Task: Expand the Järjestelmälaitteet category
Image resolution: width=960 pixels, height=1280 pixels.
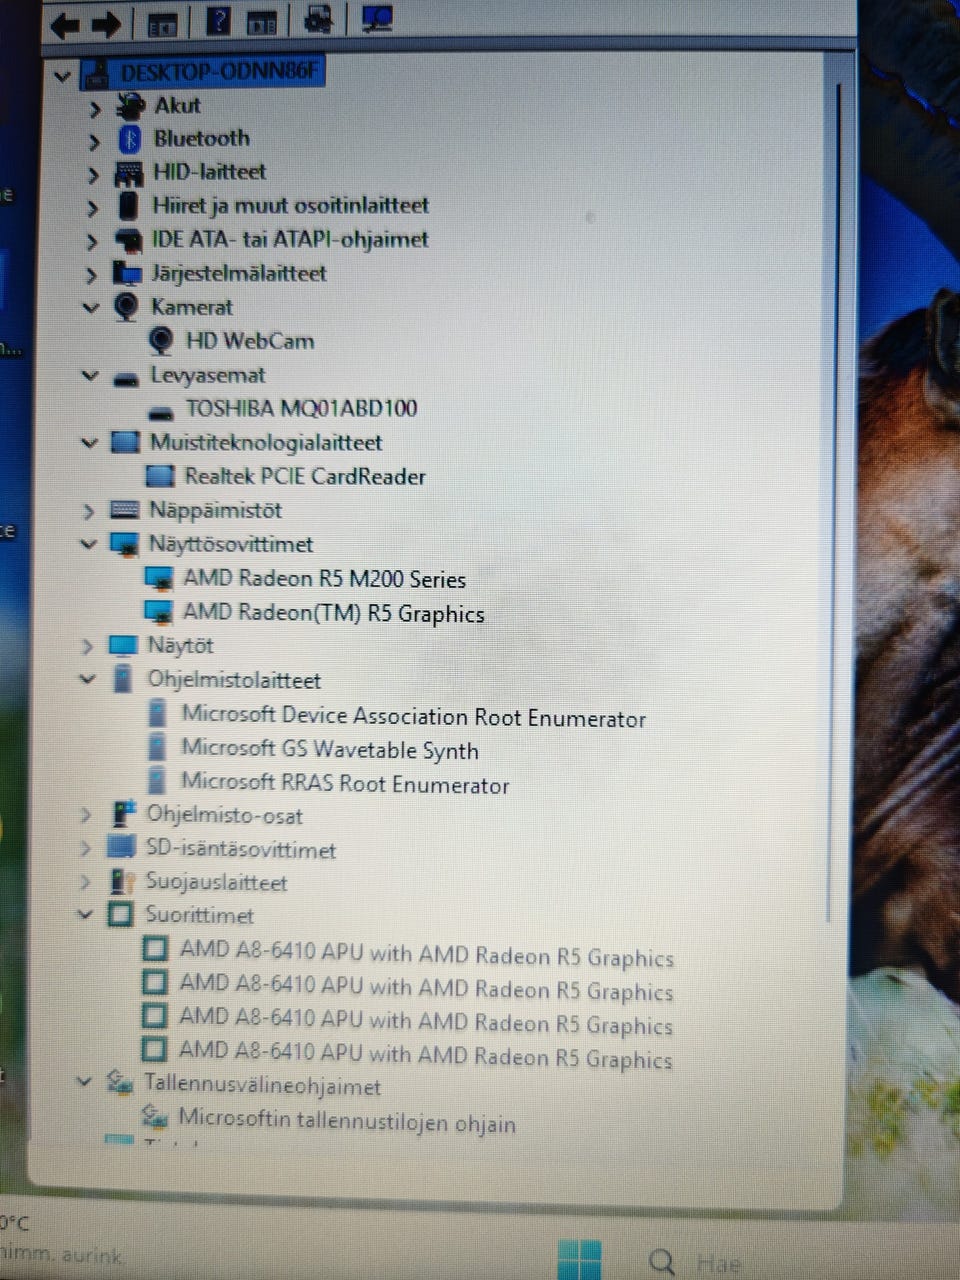Action: [92, 275]
